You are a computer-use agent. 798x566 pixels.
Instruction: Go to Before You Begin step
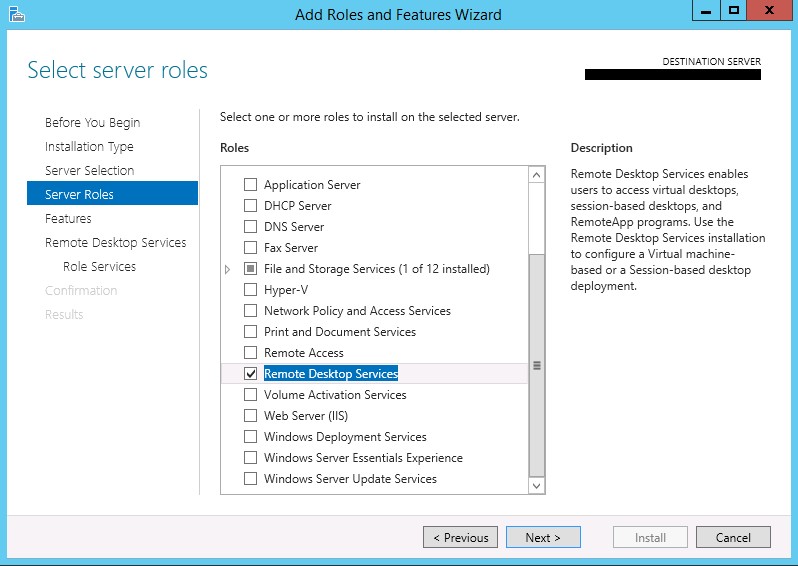(93, 123)
